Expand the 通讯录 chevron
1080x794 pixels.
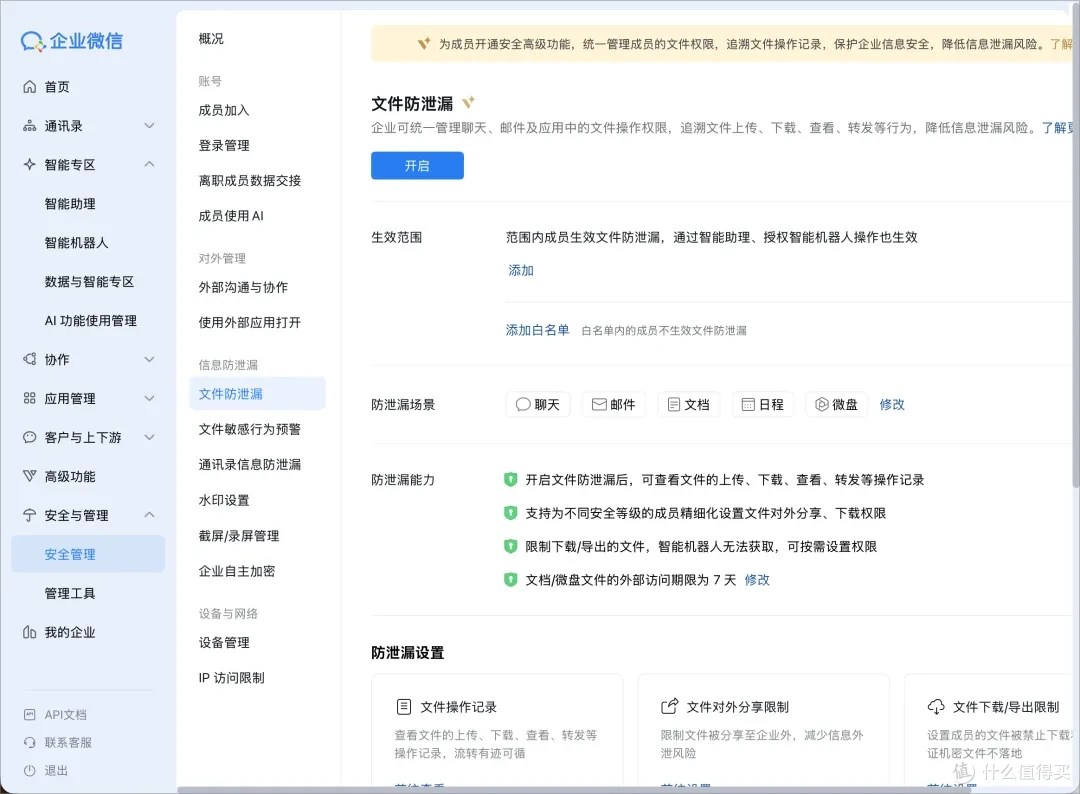[149, 126]
